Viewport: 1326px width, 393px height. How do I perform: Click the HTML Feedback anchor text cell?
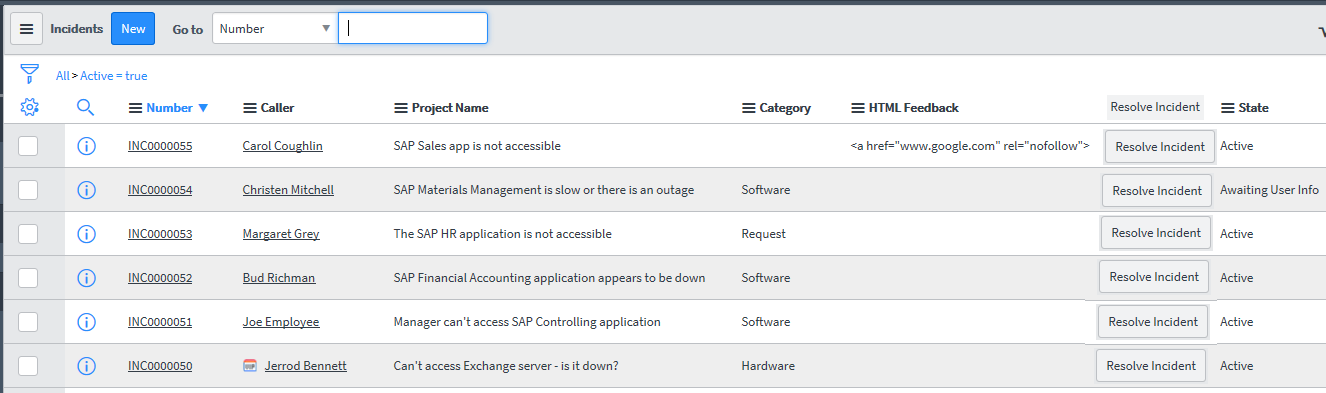click(970, 146)
